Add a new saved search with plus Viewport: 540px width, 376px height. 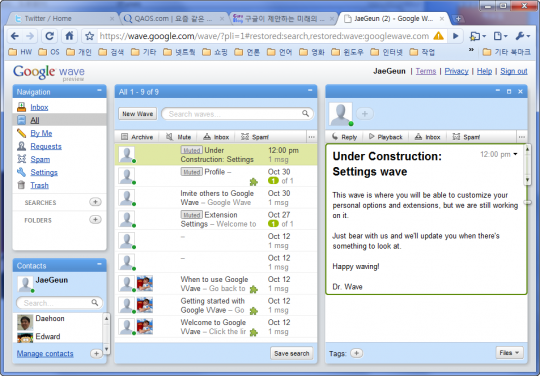(x=95, y=202)
